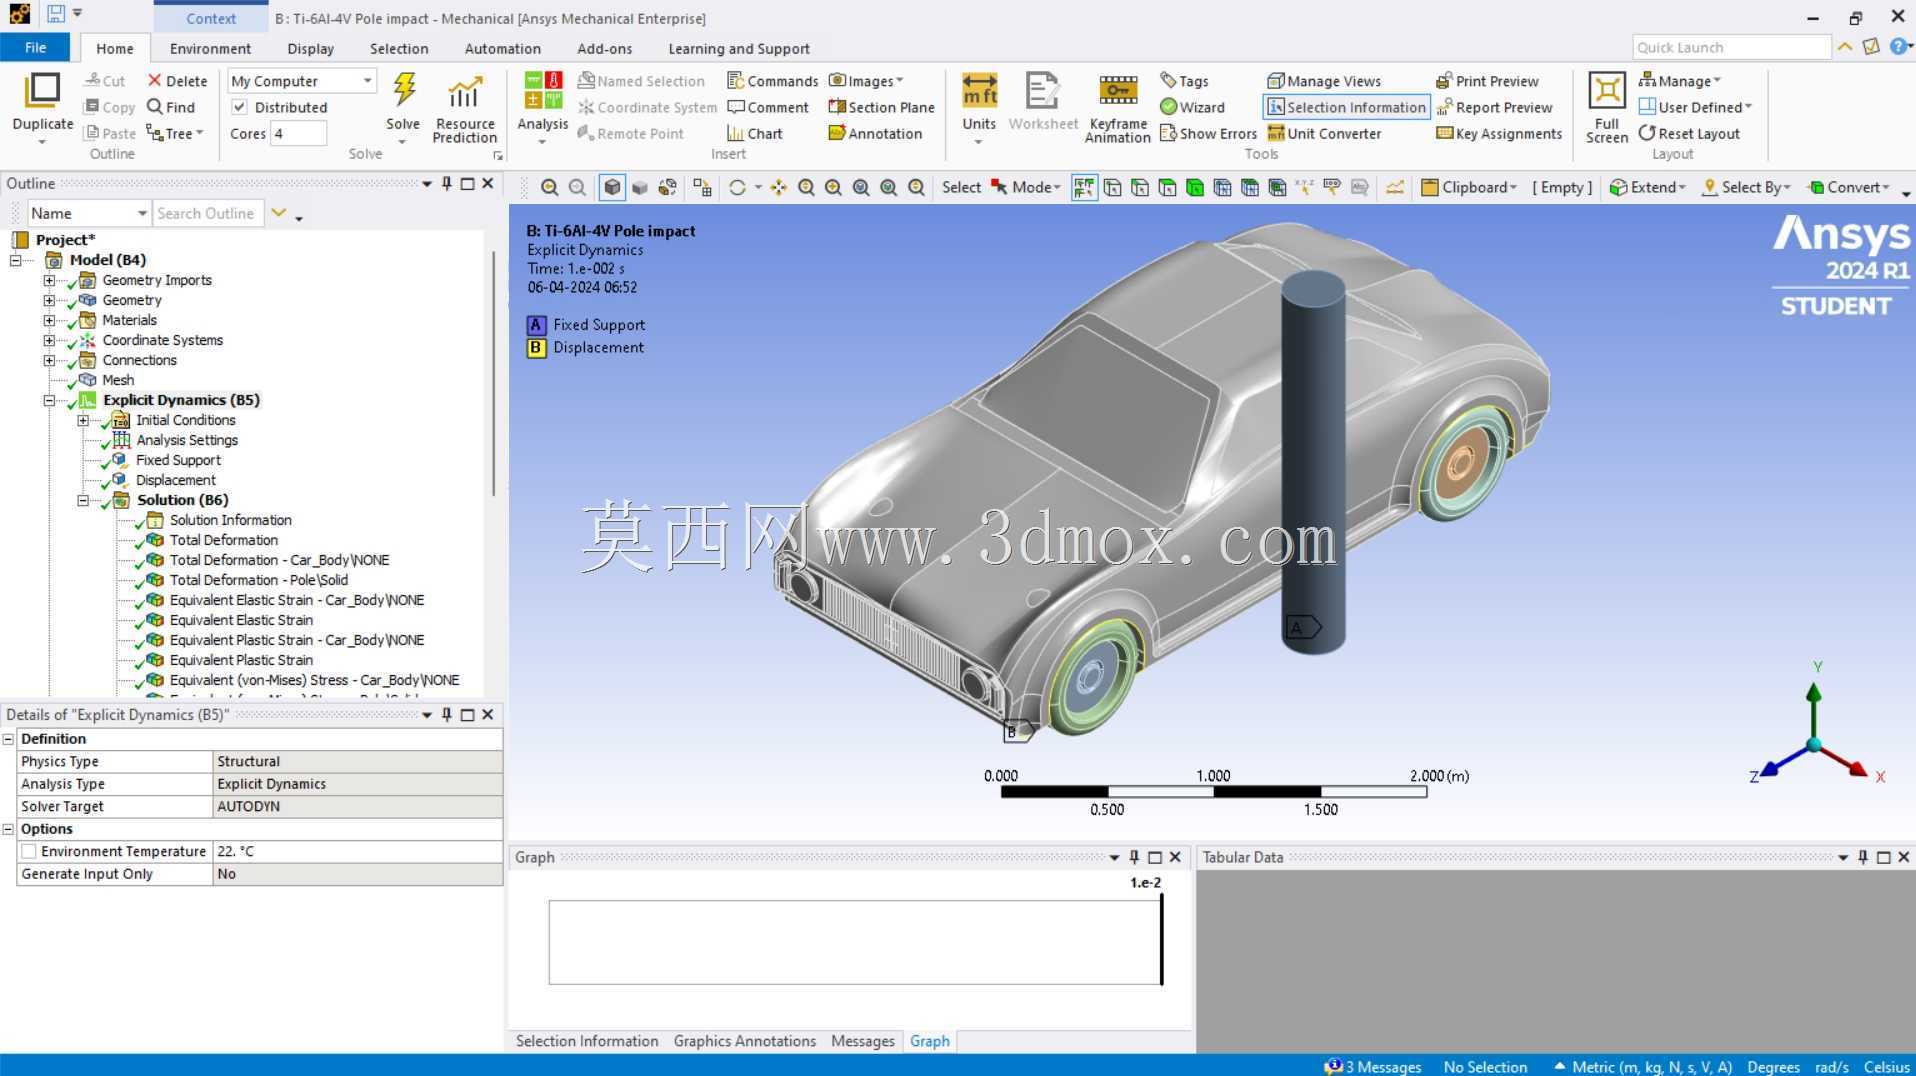The width and height of the screenshot is (1916, 1076).
Task: Toggle Environment Temperature checkbox
Action: [29, 851]
